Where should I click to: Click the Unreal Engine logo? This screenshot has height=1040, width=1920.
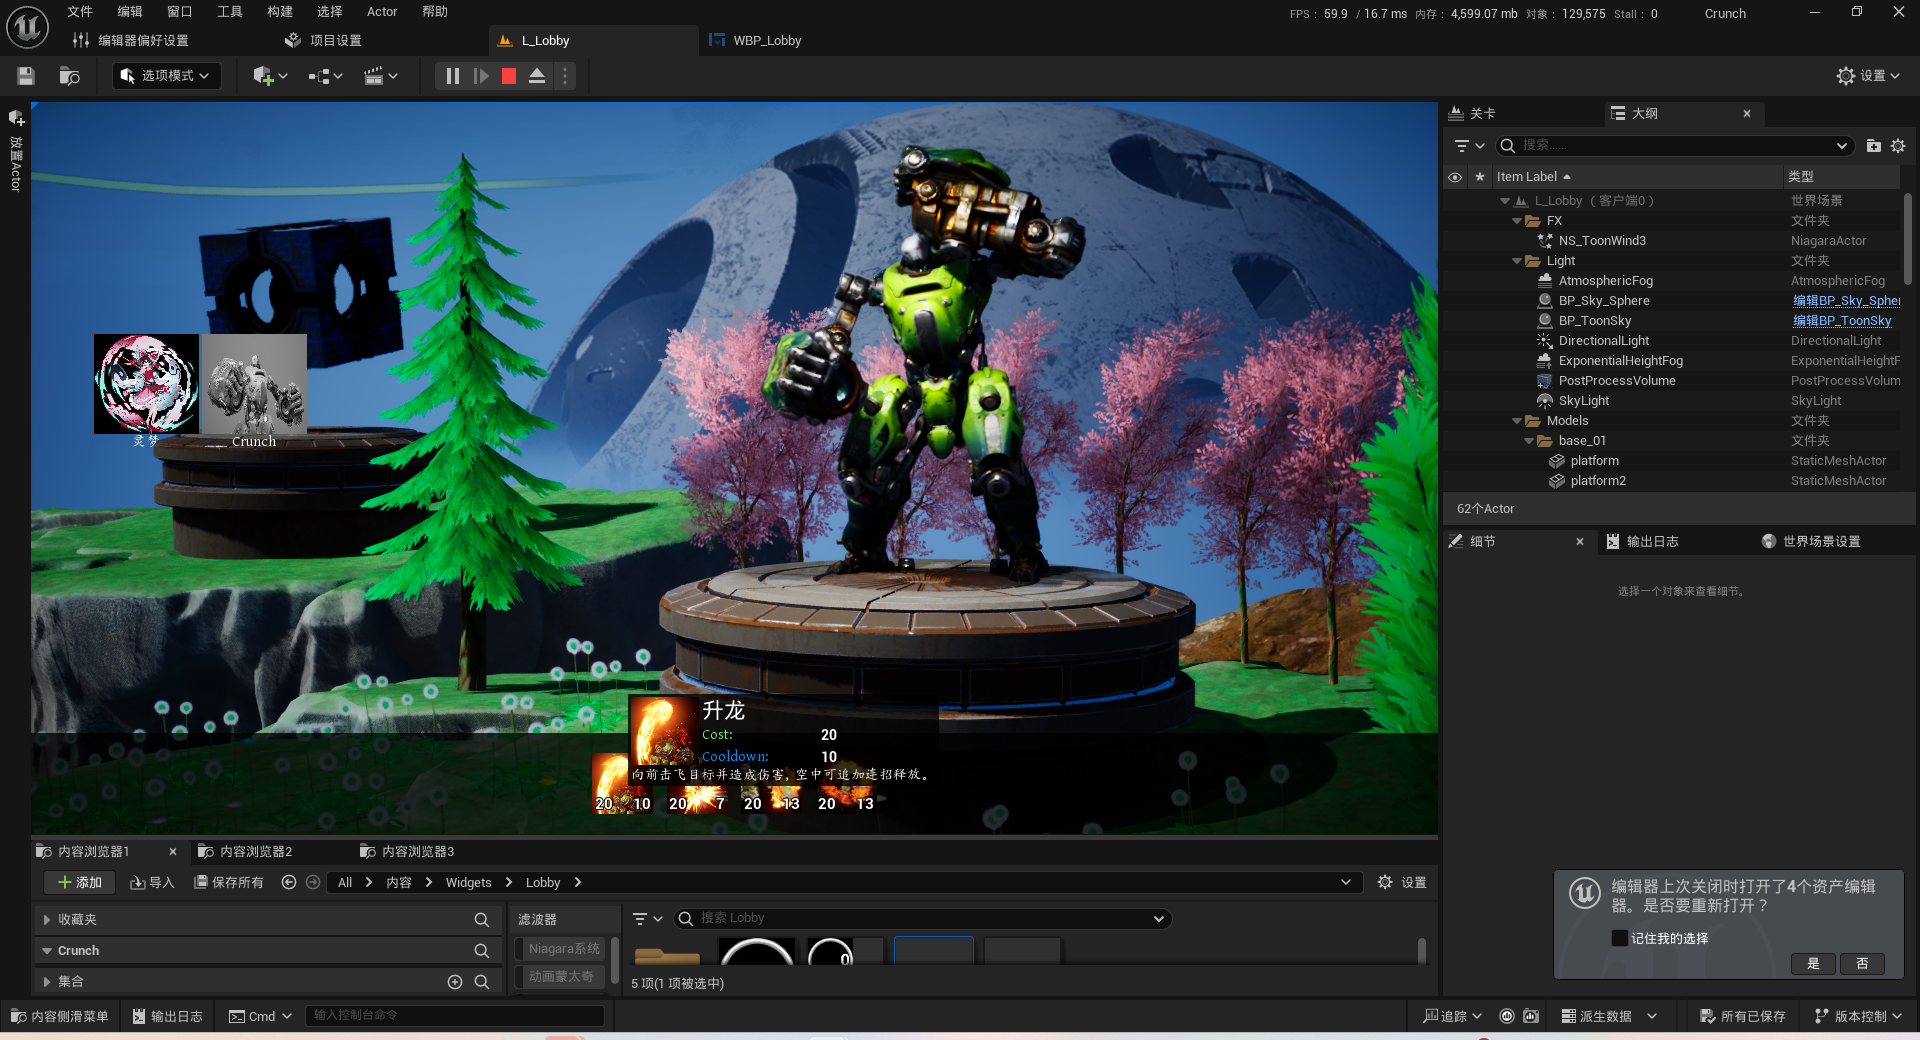pyautogui.click(x=27, y=27)
